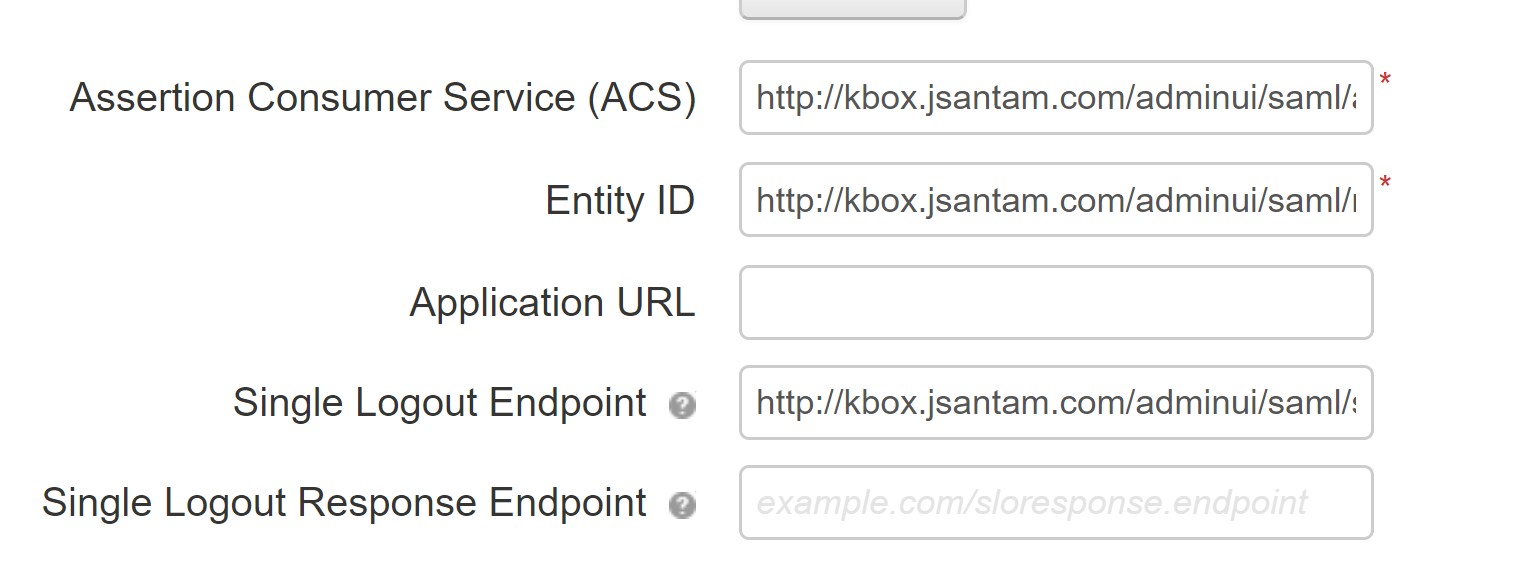
Task: Click the 'Single Logout Response Endpoint' label
Action: click(344, 503)
